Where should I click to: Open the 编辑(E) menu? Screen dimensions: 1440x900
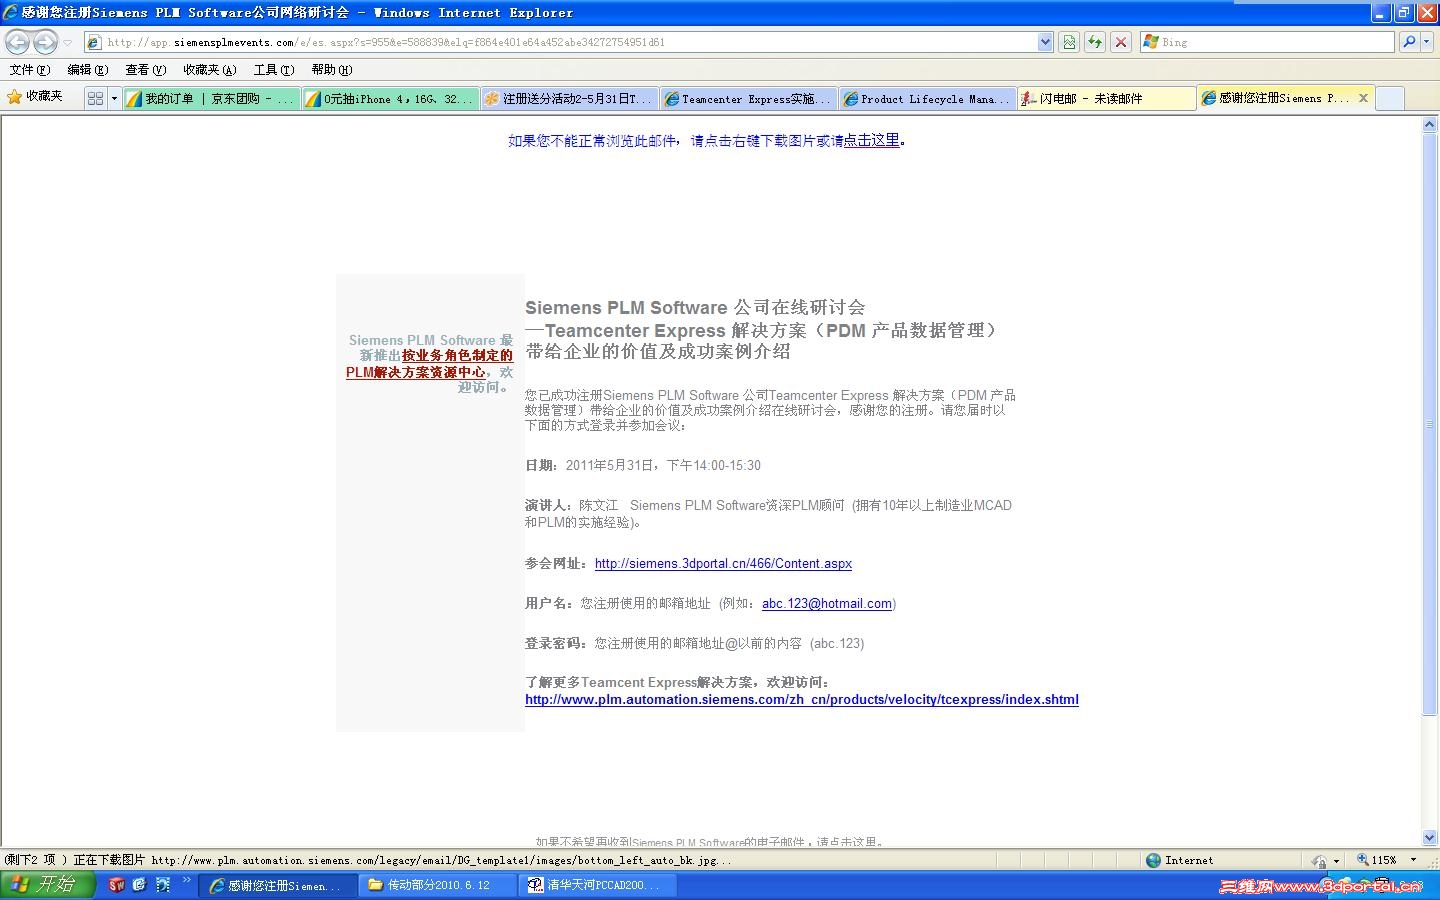[87, 70]
